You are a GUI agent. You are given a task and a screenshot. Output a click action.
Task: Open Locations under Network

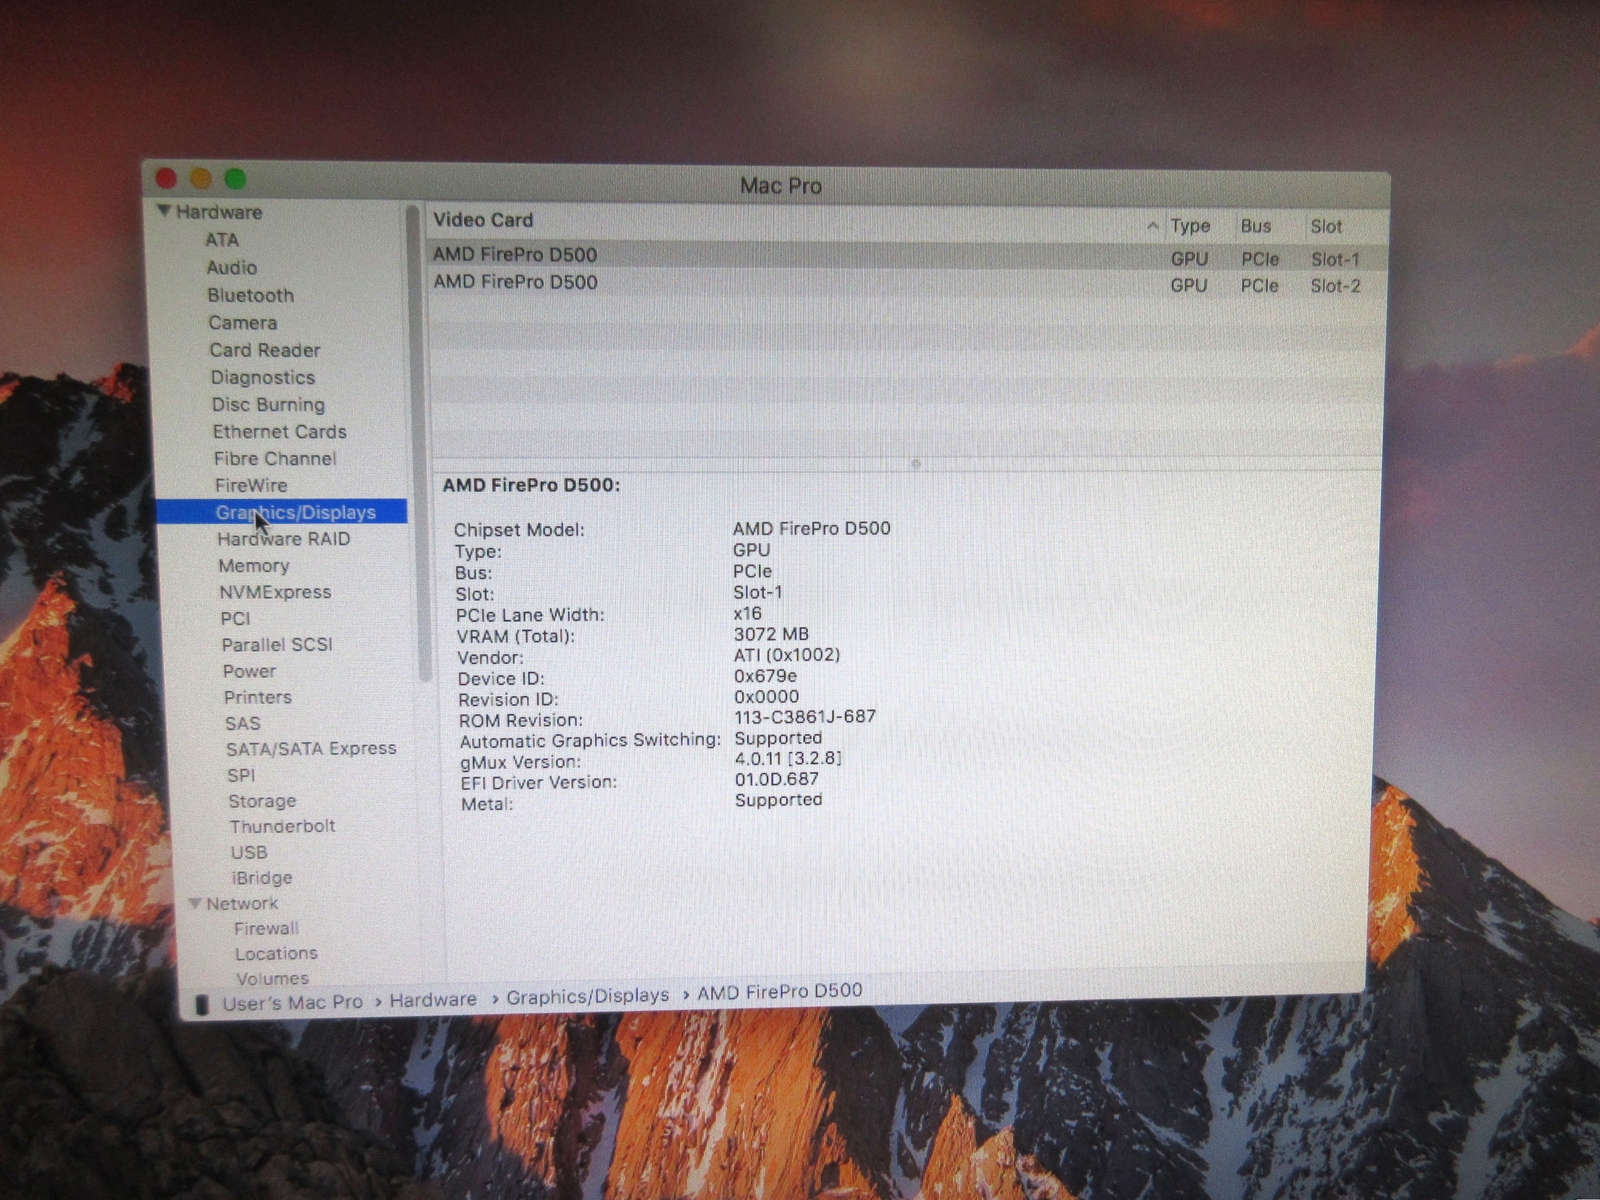point(276,953)
